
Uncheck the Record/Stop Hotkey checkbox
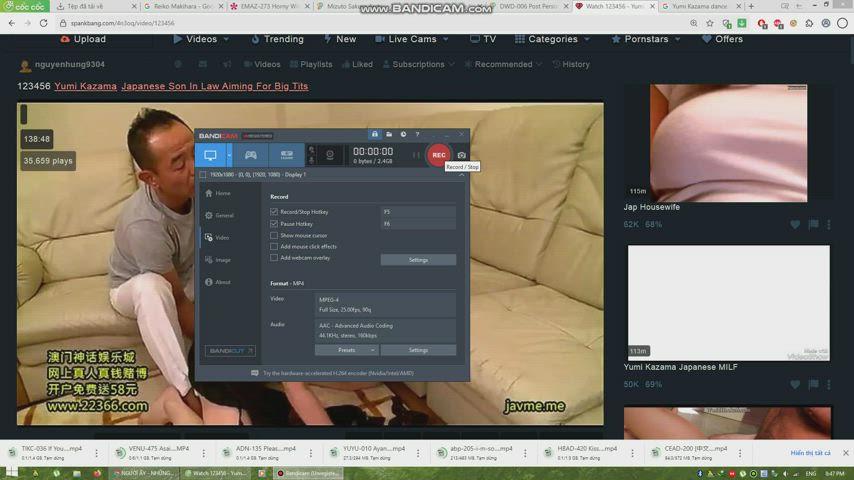tap(274, 211)
